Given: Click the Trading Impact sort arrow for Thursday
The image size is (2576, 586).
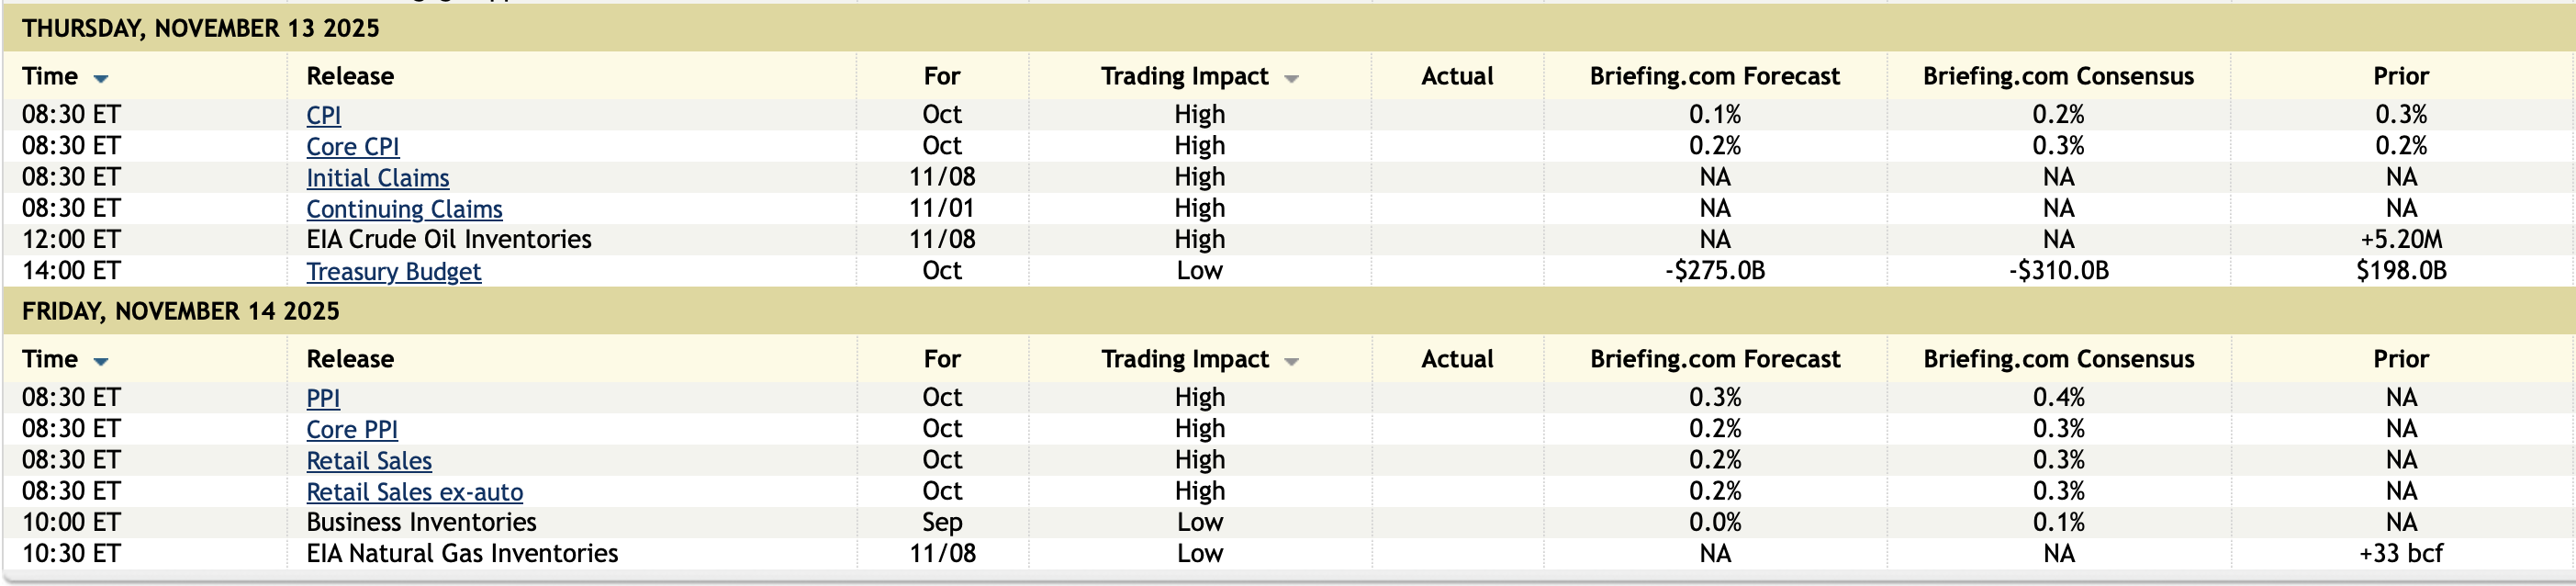Looking at the screenshot, I should click(x=1291, y=78).
